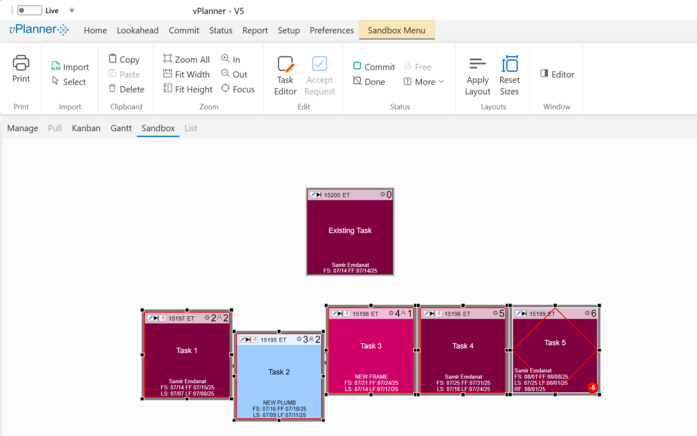Screen dimensions: 697x436
Task: Set the status to Done
Action: tap(369, 82)
